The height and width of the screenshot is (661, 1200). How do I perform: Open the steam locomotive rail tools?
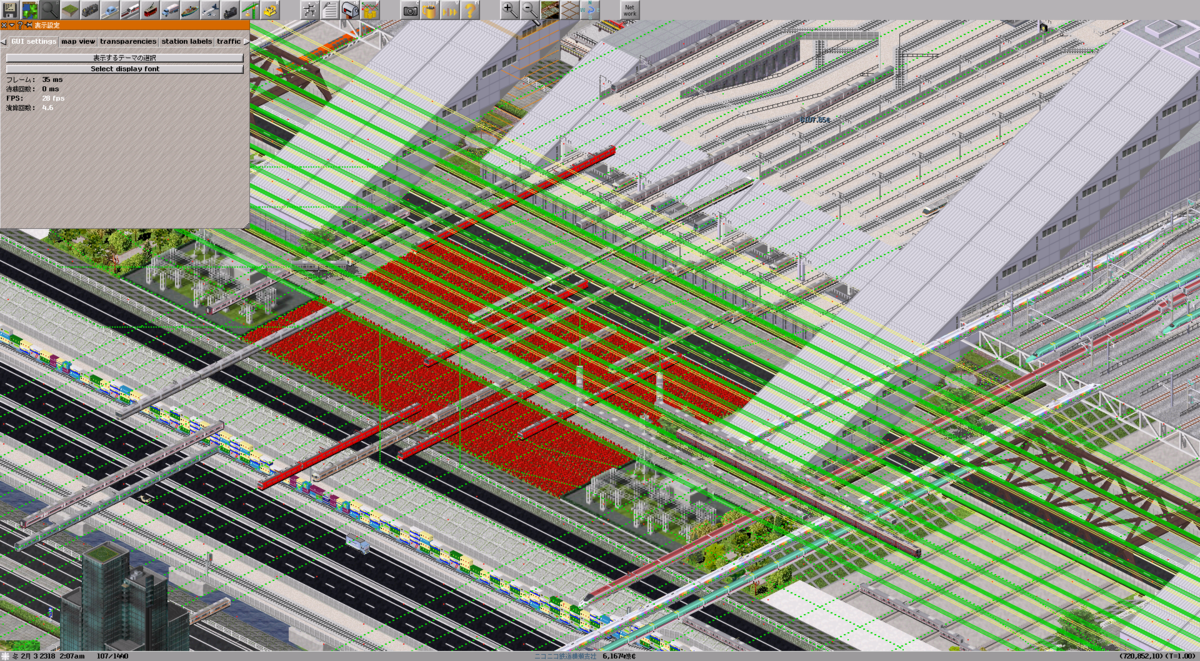click(89, 10)
